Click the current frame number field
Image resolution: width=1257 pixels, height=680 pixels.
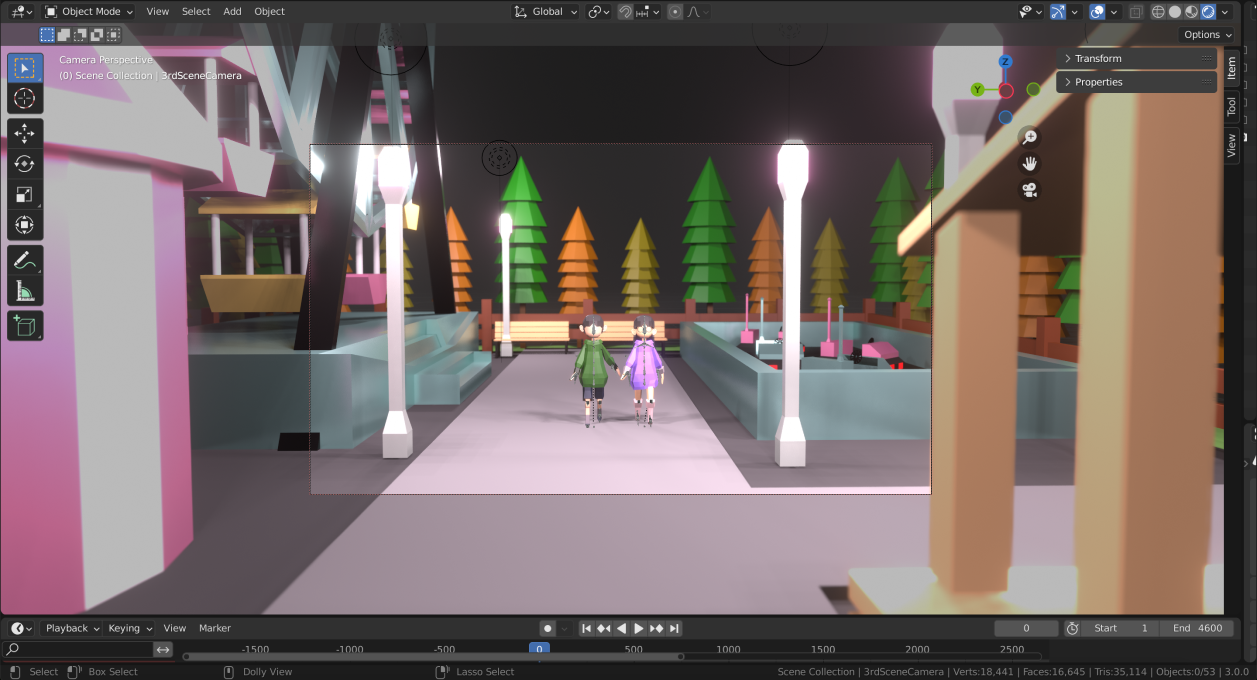pos(1026,628)
